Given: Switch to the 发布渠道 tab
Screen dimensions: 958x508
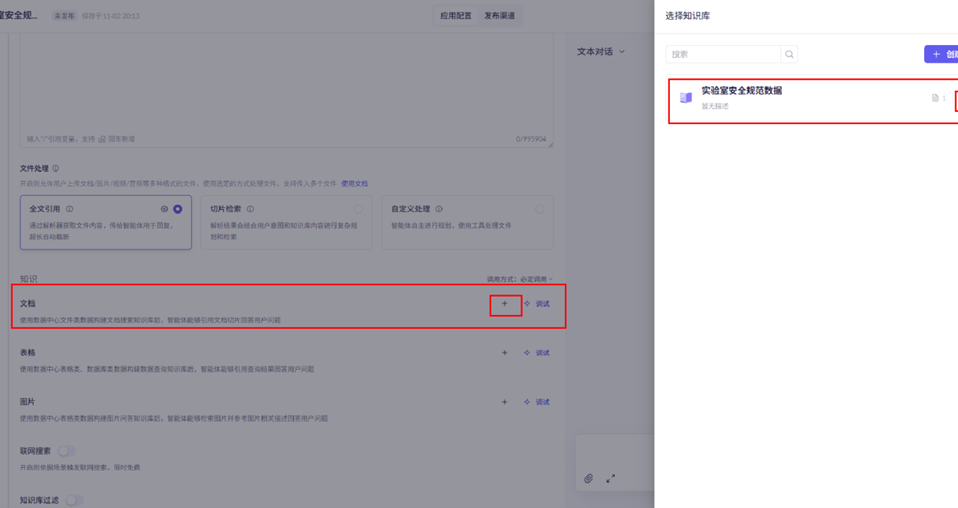Looking at the screenshot, I should coord(500,16).
